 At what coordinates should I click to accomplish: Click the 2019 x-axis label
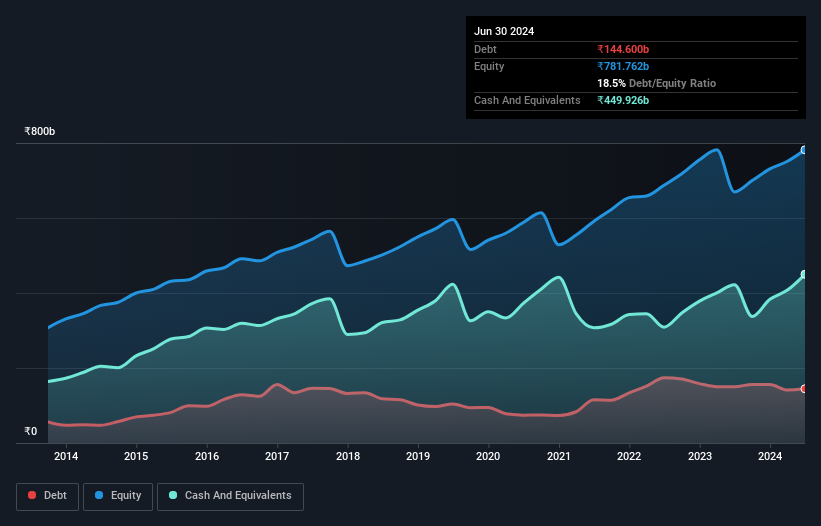418,456
